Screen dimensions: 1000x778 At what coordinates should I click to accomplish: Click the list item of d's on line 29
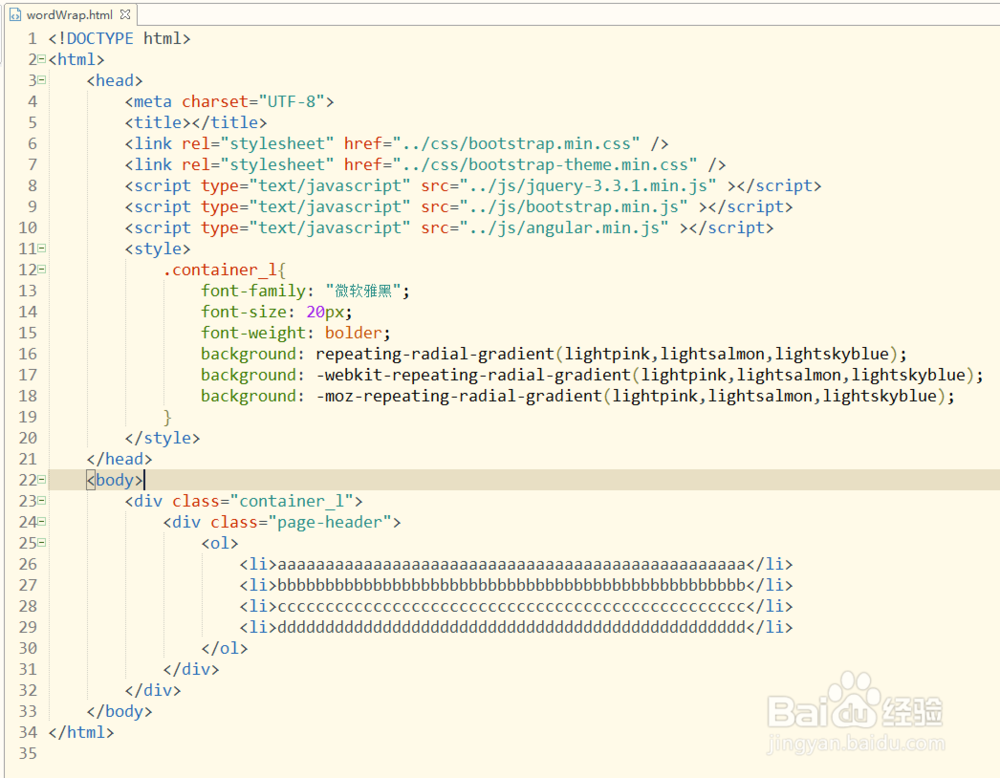516,628
